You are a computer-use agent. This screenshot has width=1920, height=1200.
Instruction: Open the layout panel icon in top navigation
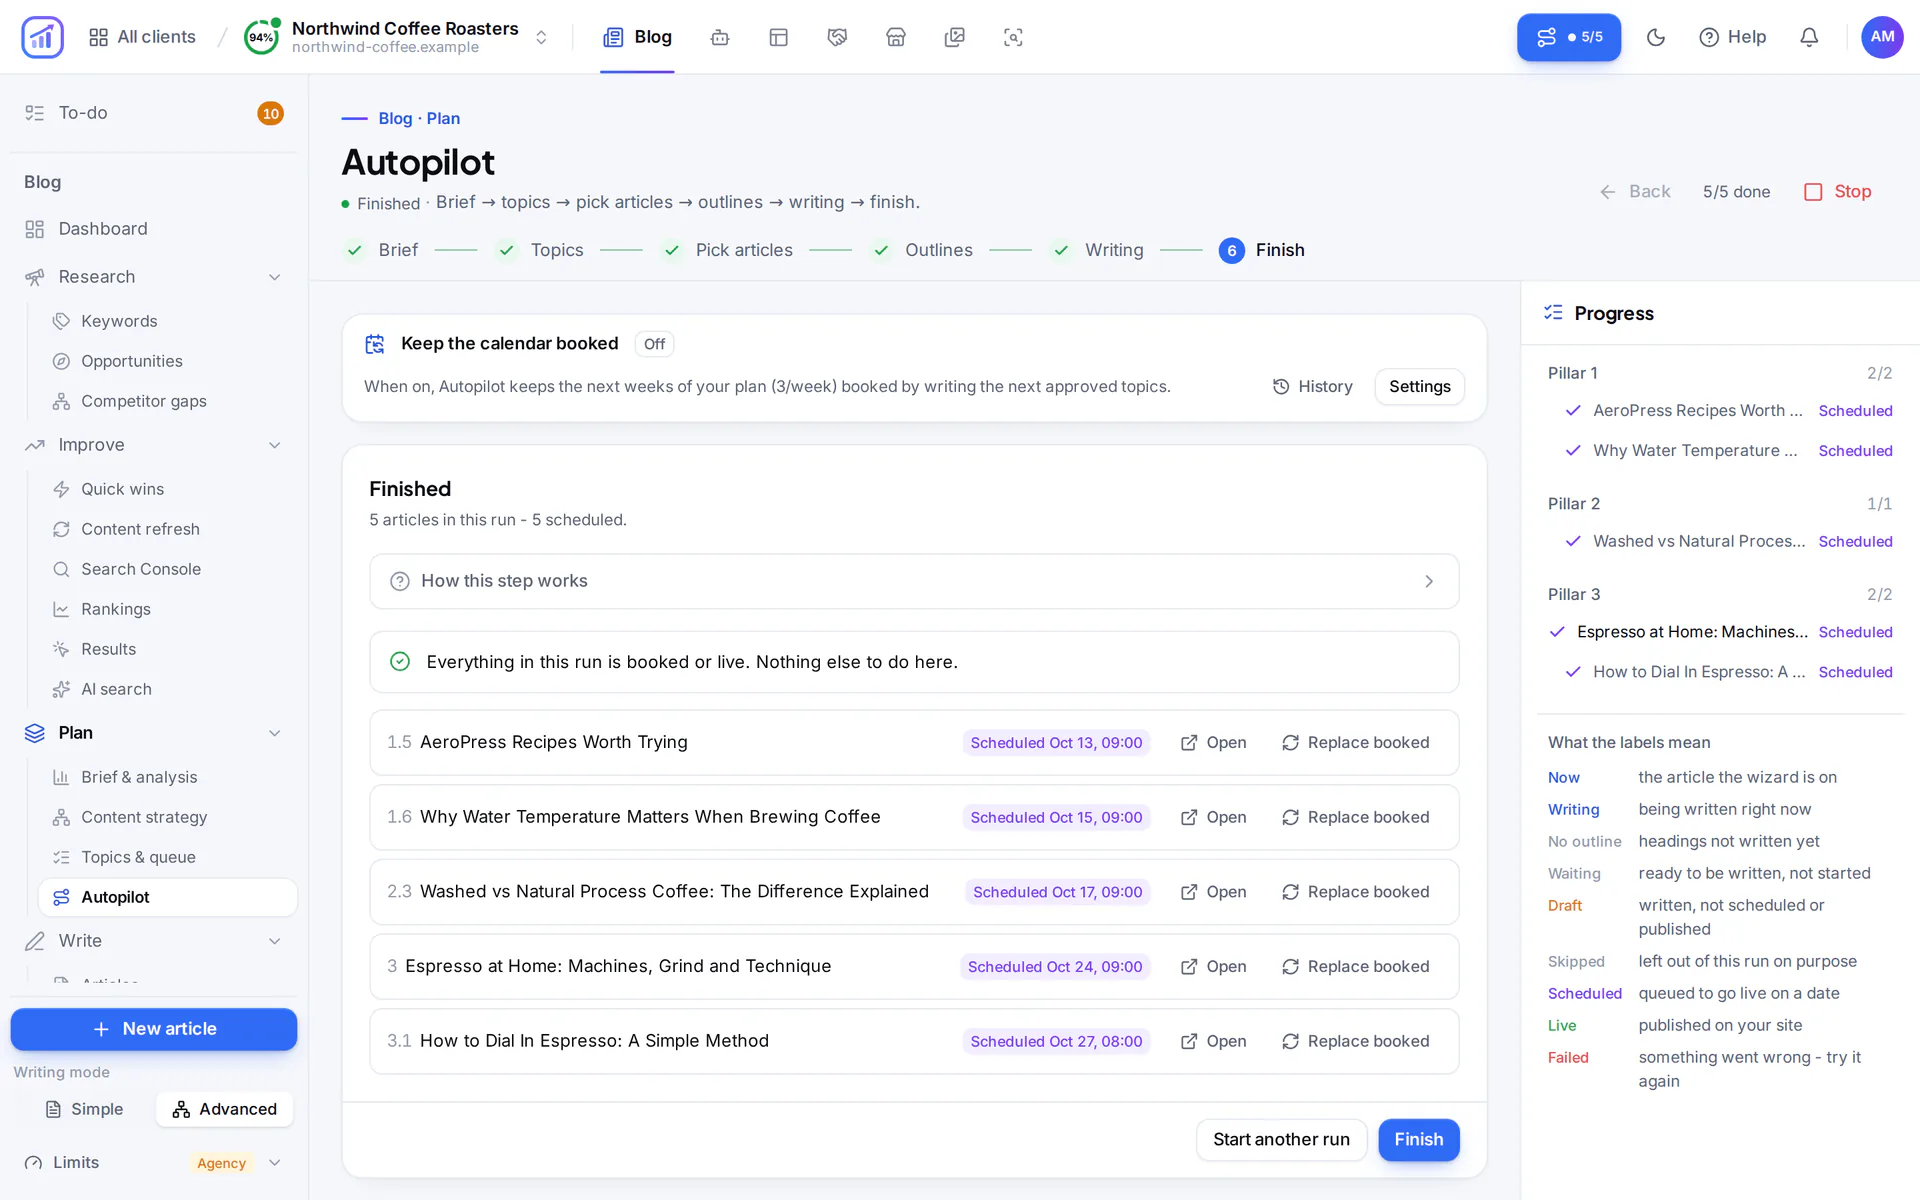pos(779,37)
